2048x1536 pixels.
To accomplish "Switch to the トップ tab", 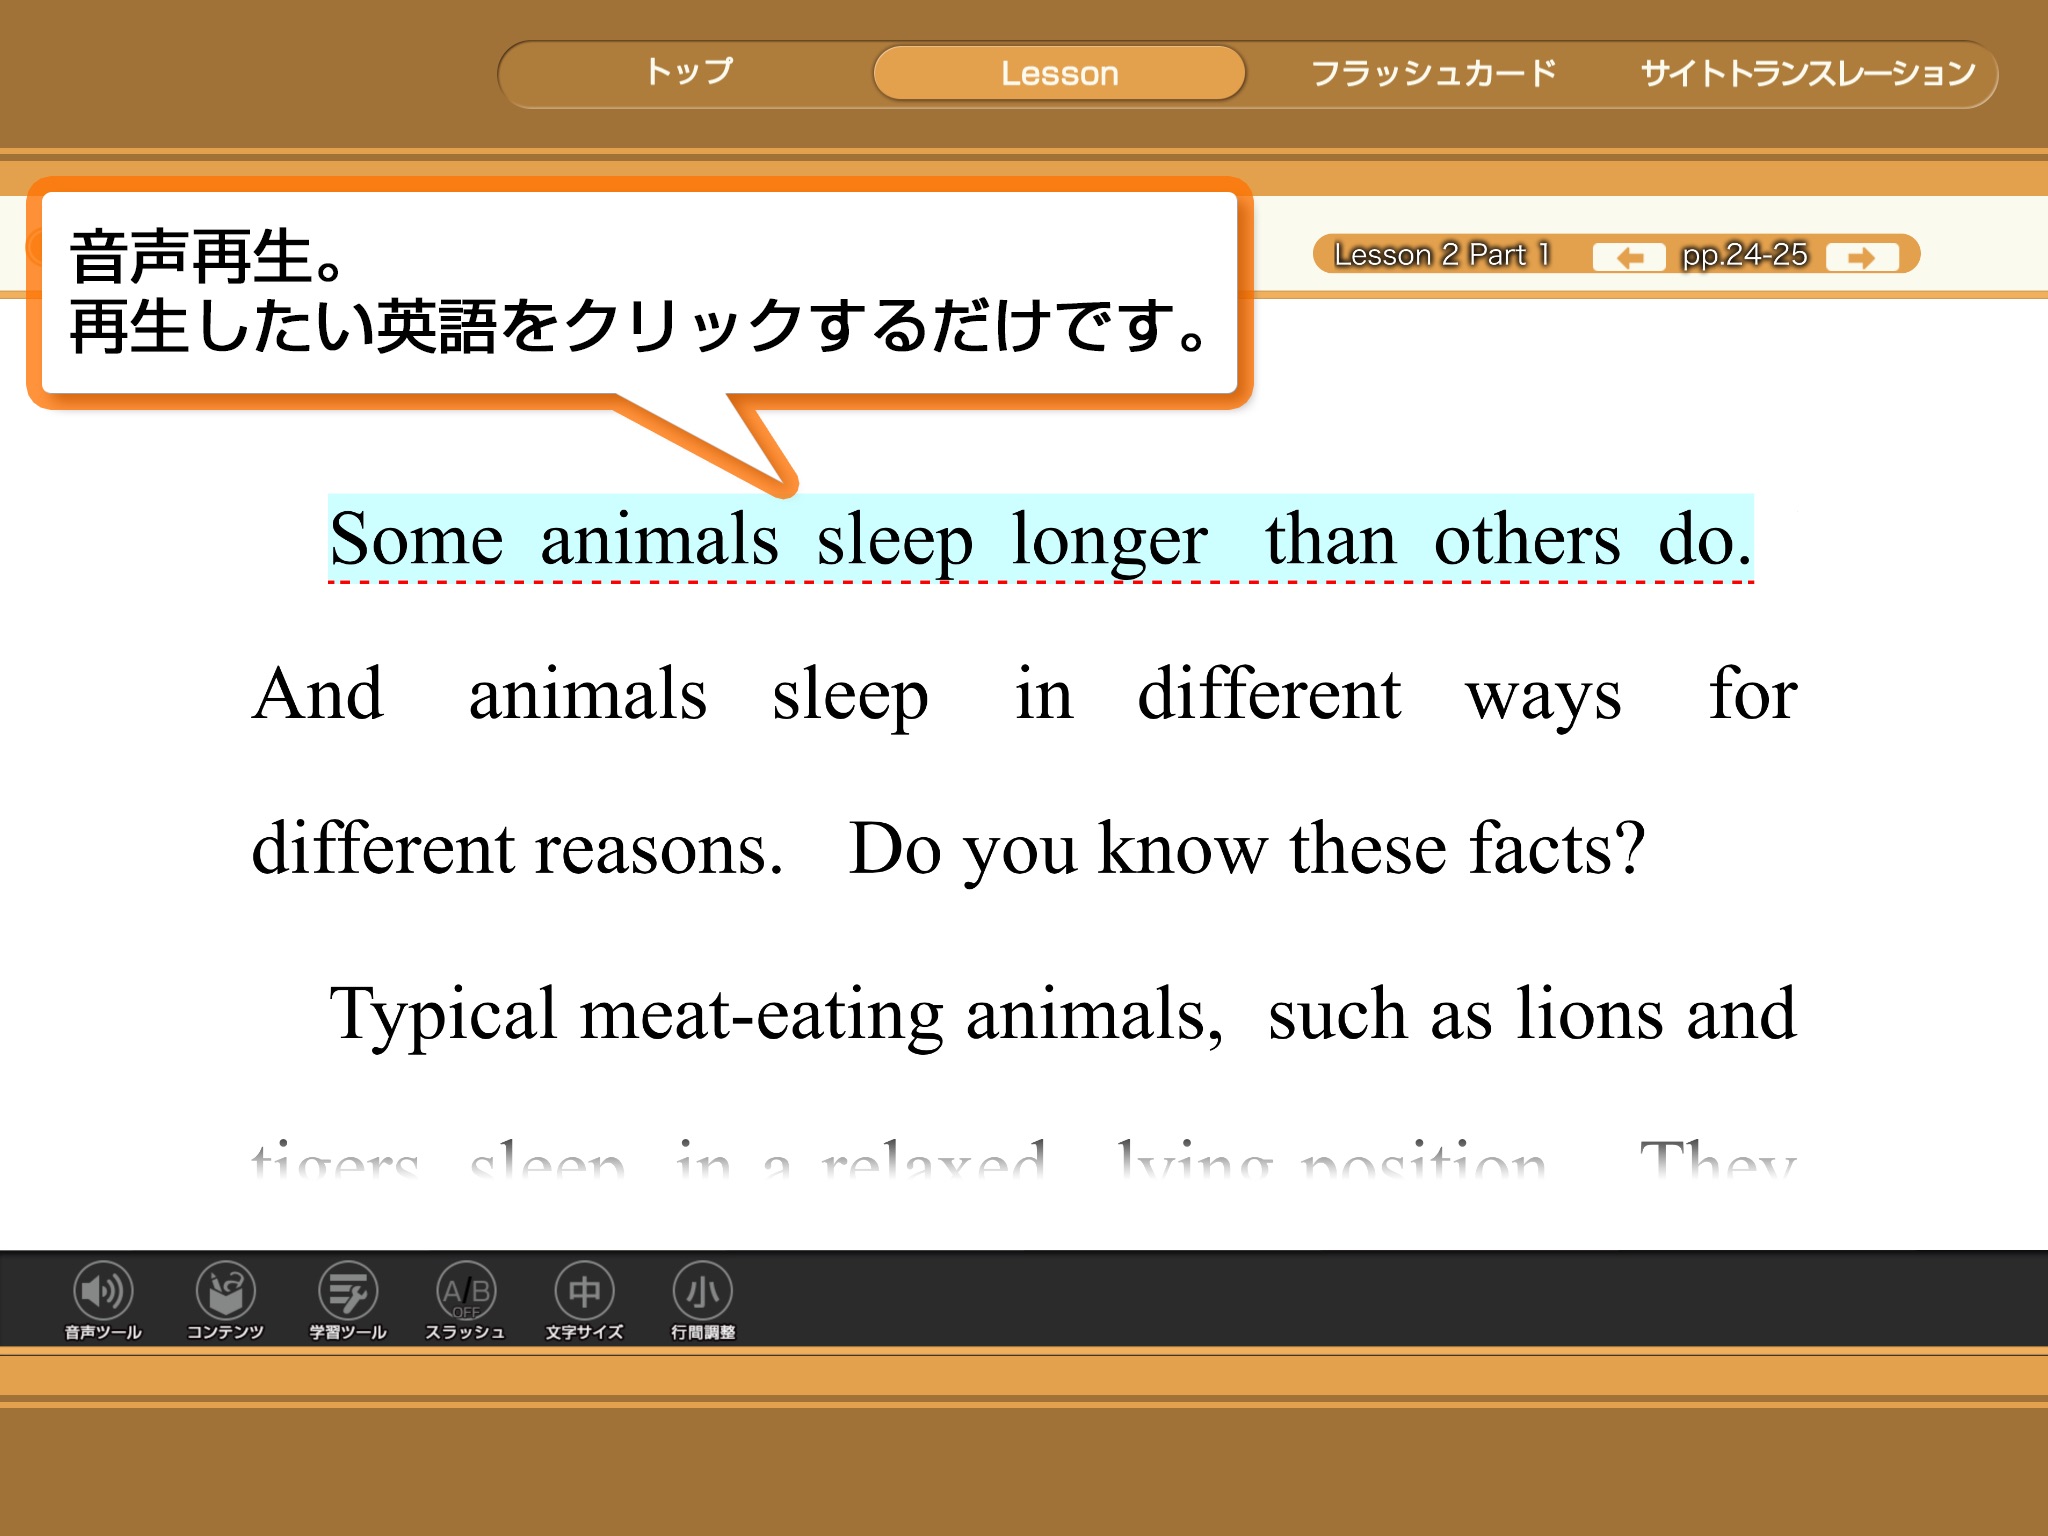I will pyautogui.click(x=688, y=72).
